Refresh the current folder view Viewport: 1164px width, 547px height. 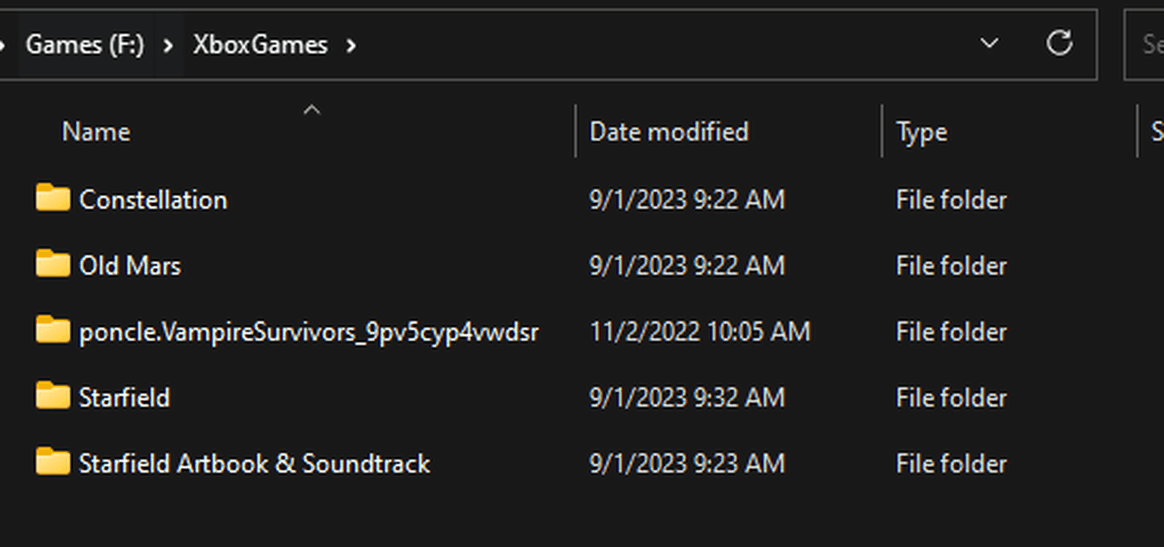pyautogui.click(x=1059, y=44)
